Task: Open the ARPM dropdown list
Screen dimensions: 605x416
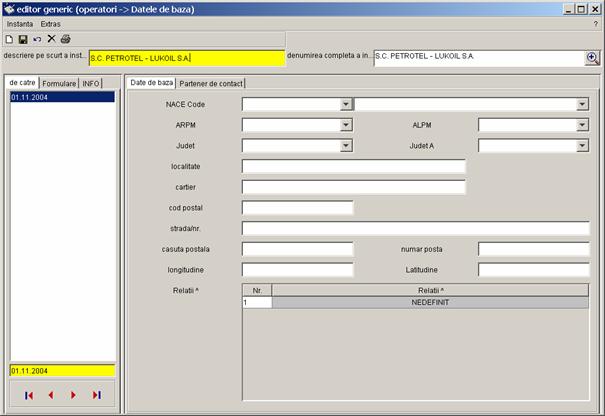Action: coord(346,125)
